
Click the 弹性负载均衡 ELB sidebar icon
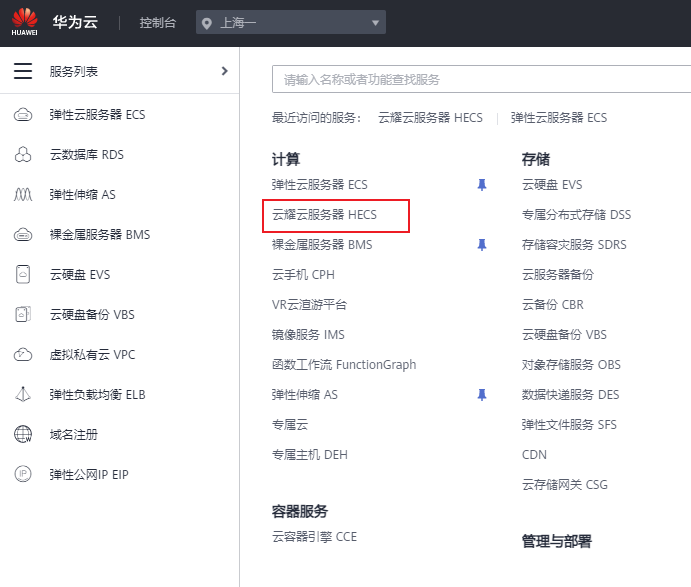23,394
